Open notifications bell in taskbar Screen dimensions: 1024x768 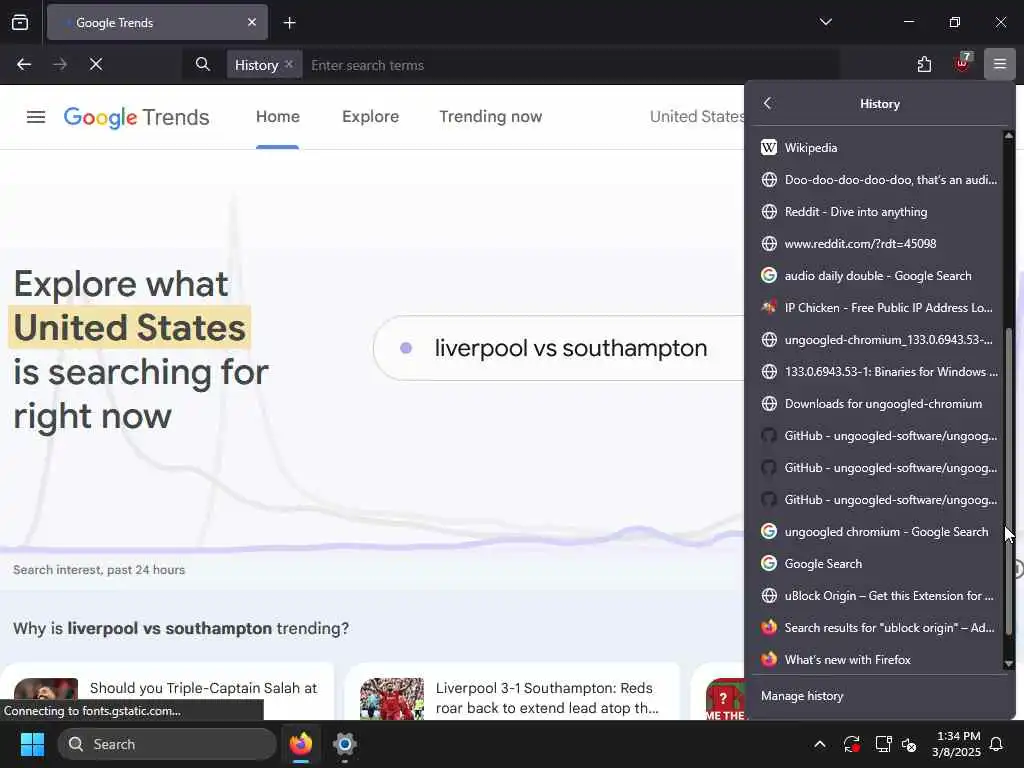[997, 744]
